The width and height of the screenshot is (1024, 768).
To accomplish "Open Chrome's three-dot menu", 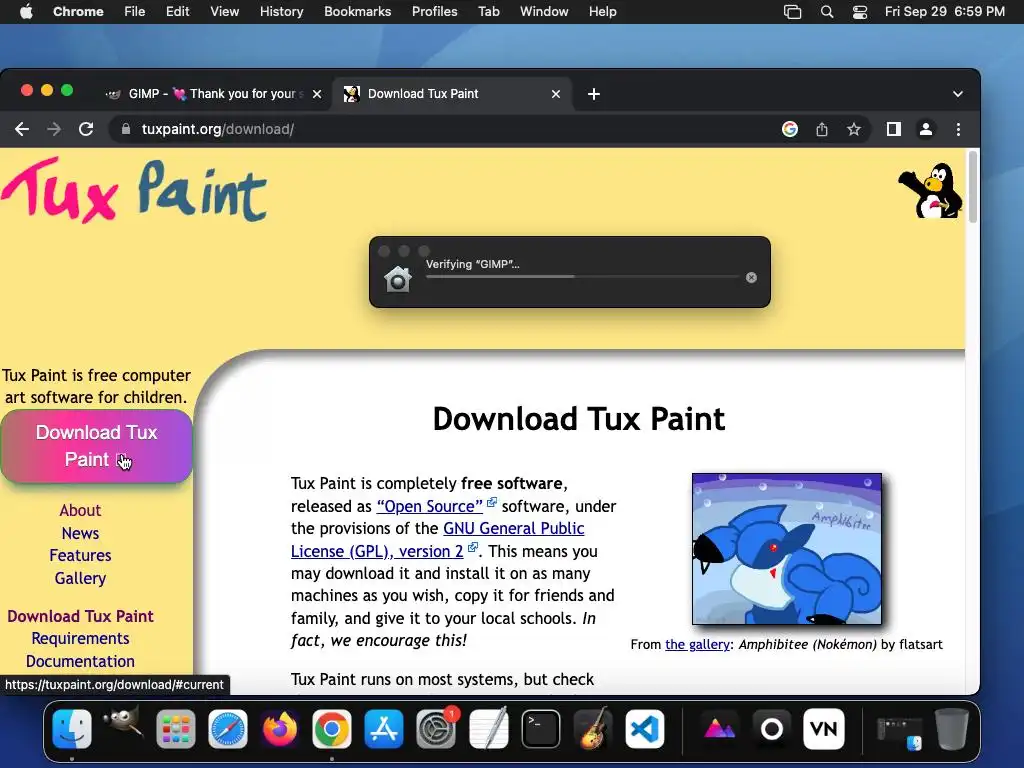I will tap(958, 129).
